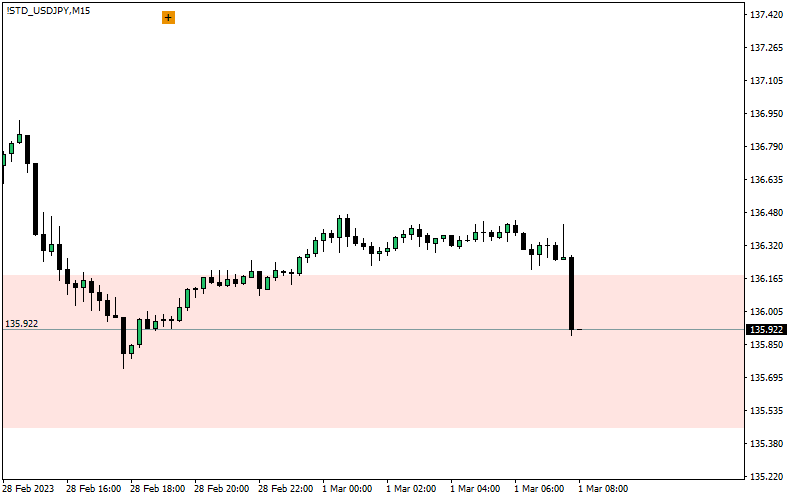This screenshot has height=500, width=790.
Task: Click the 135.922 label at line's left end
Action: (x=22, y=323)
